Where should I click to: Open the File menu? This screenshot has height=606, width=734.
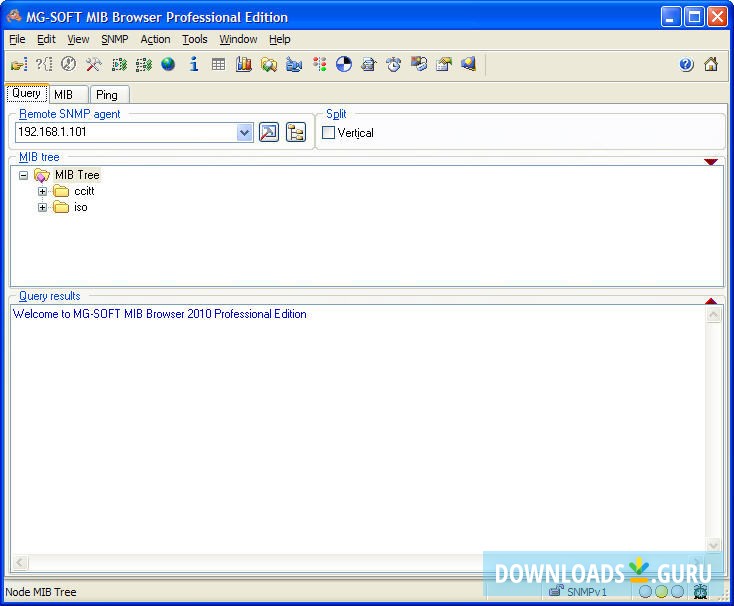pyautogui.click(x=17, y=39)
